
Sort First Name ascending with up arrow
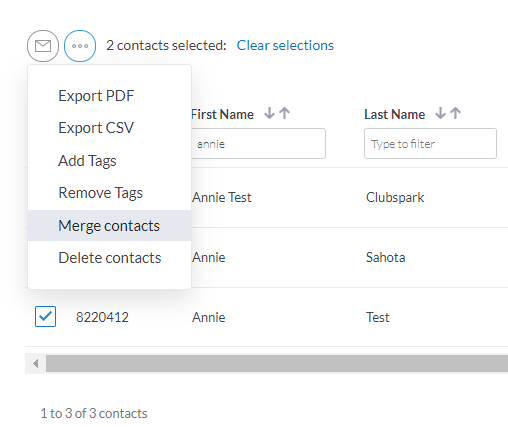(x=284, y=113)
